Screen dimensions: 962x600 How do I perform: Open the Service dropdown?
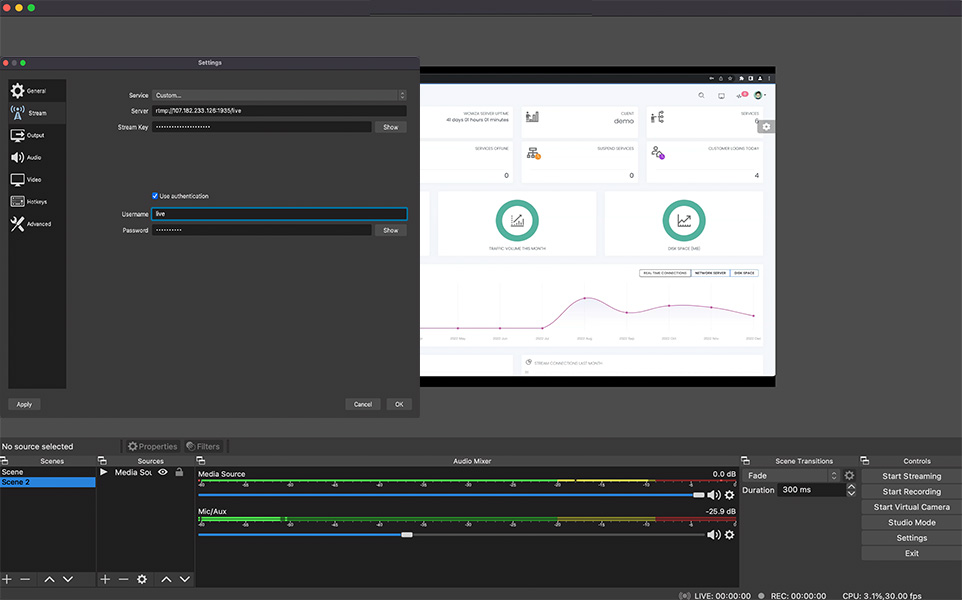pos(278,95)
